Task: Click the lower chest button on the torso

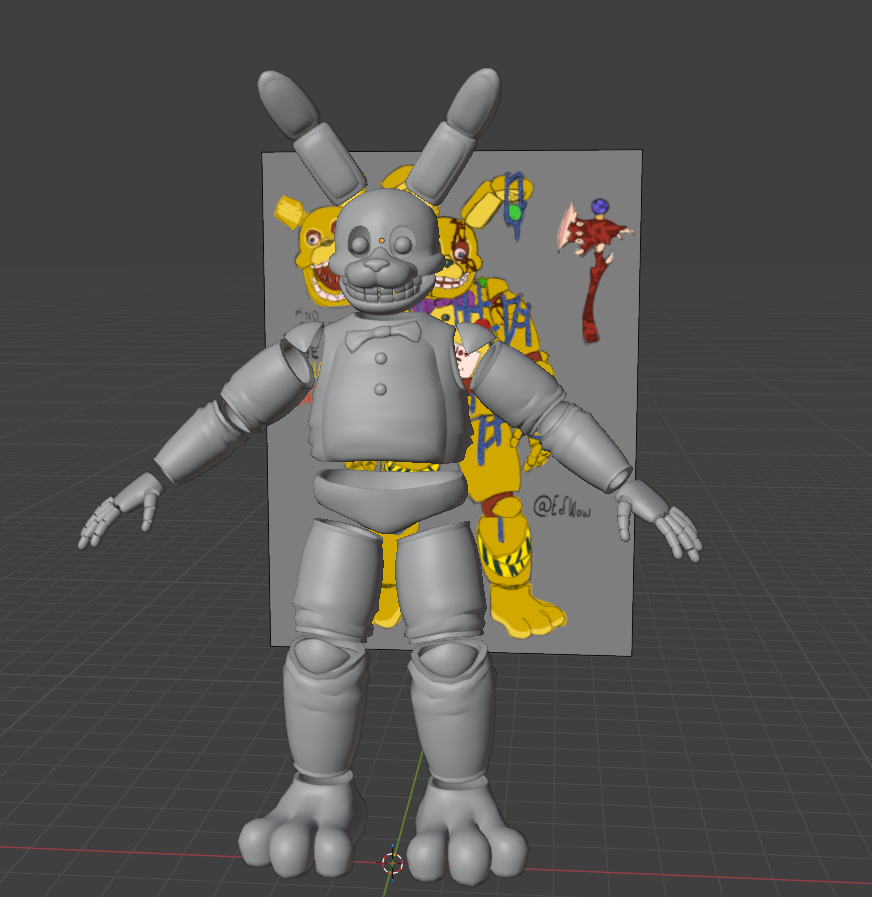Action: pyautogui.click(x=380, y=390)
